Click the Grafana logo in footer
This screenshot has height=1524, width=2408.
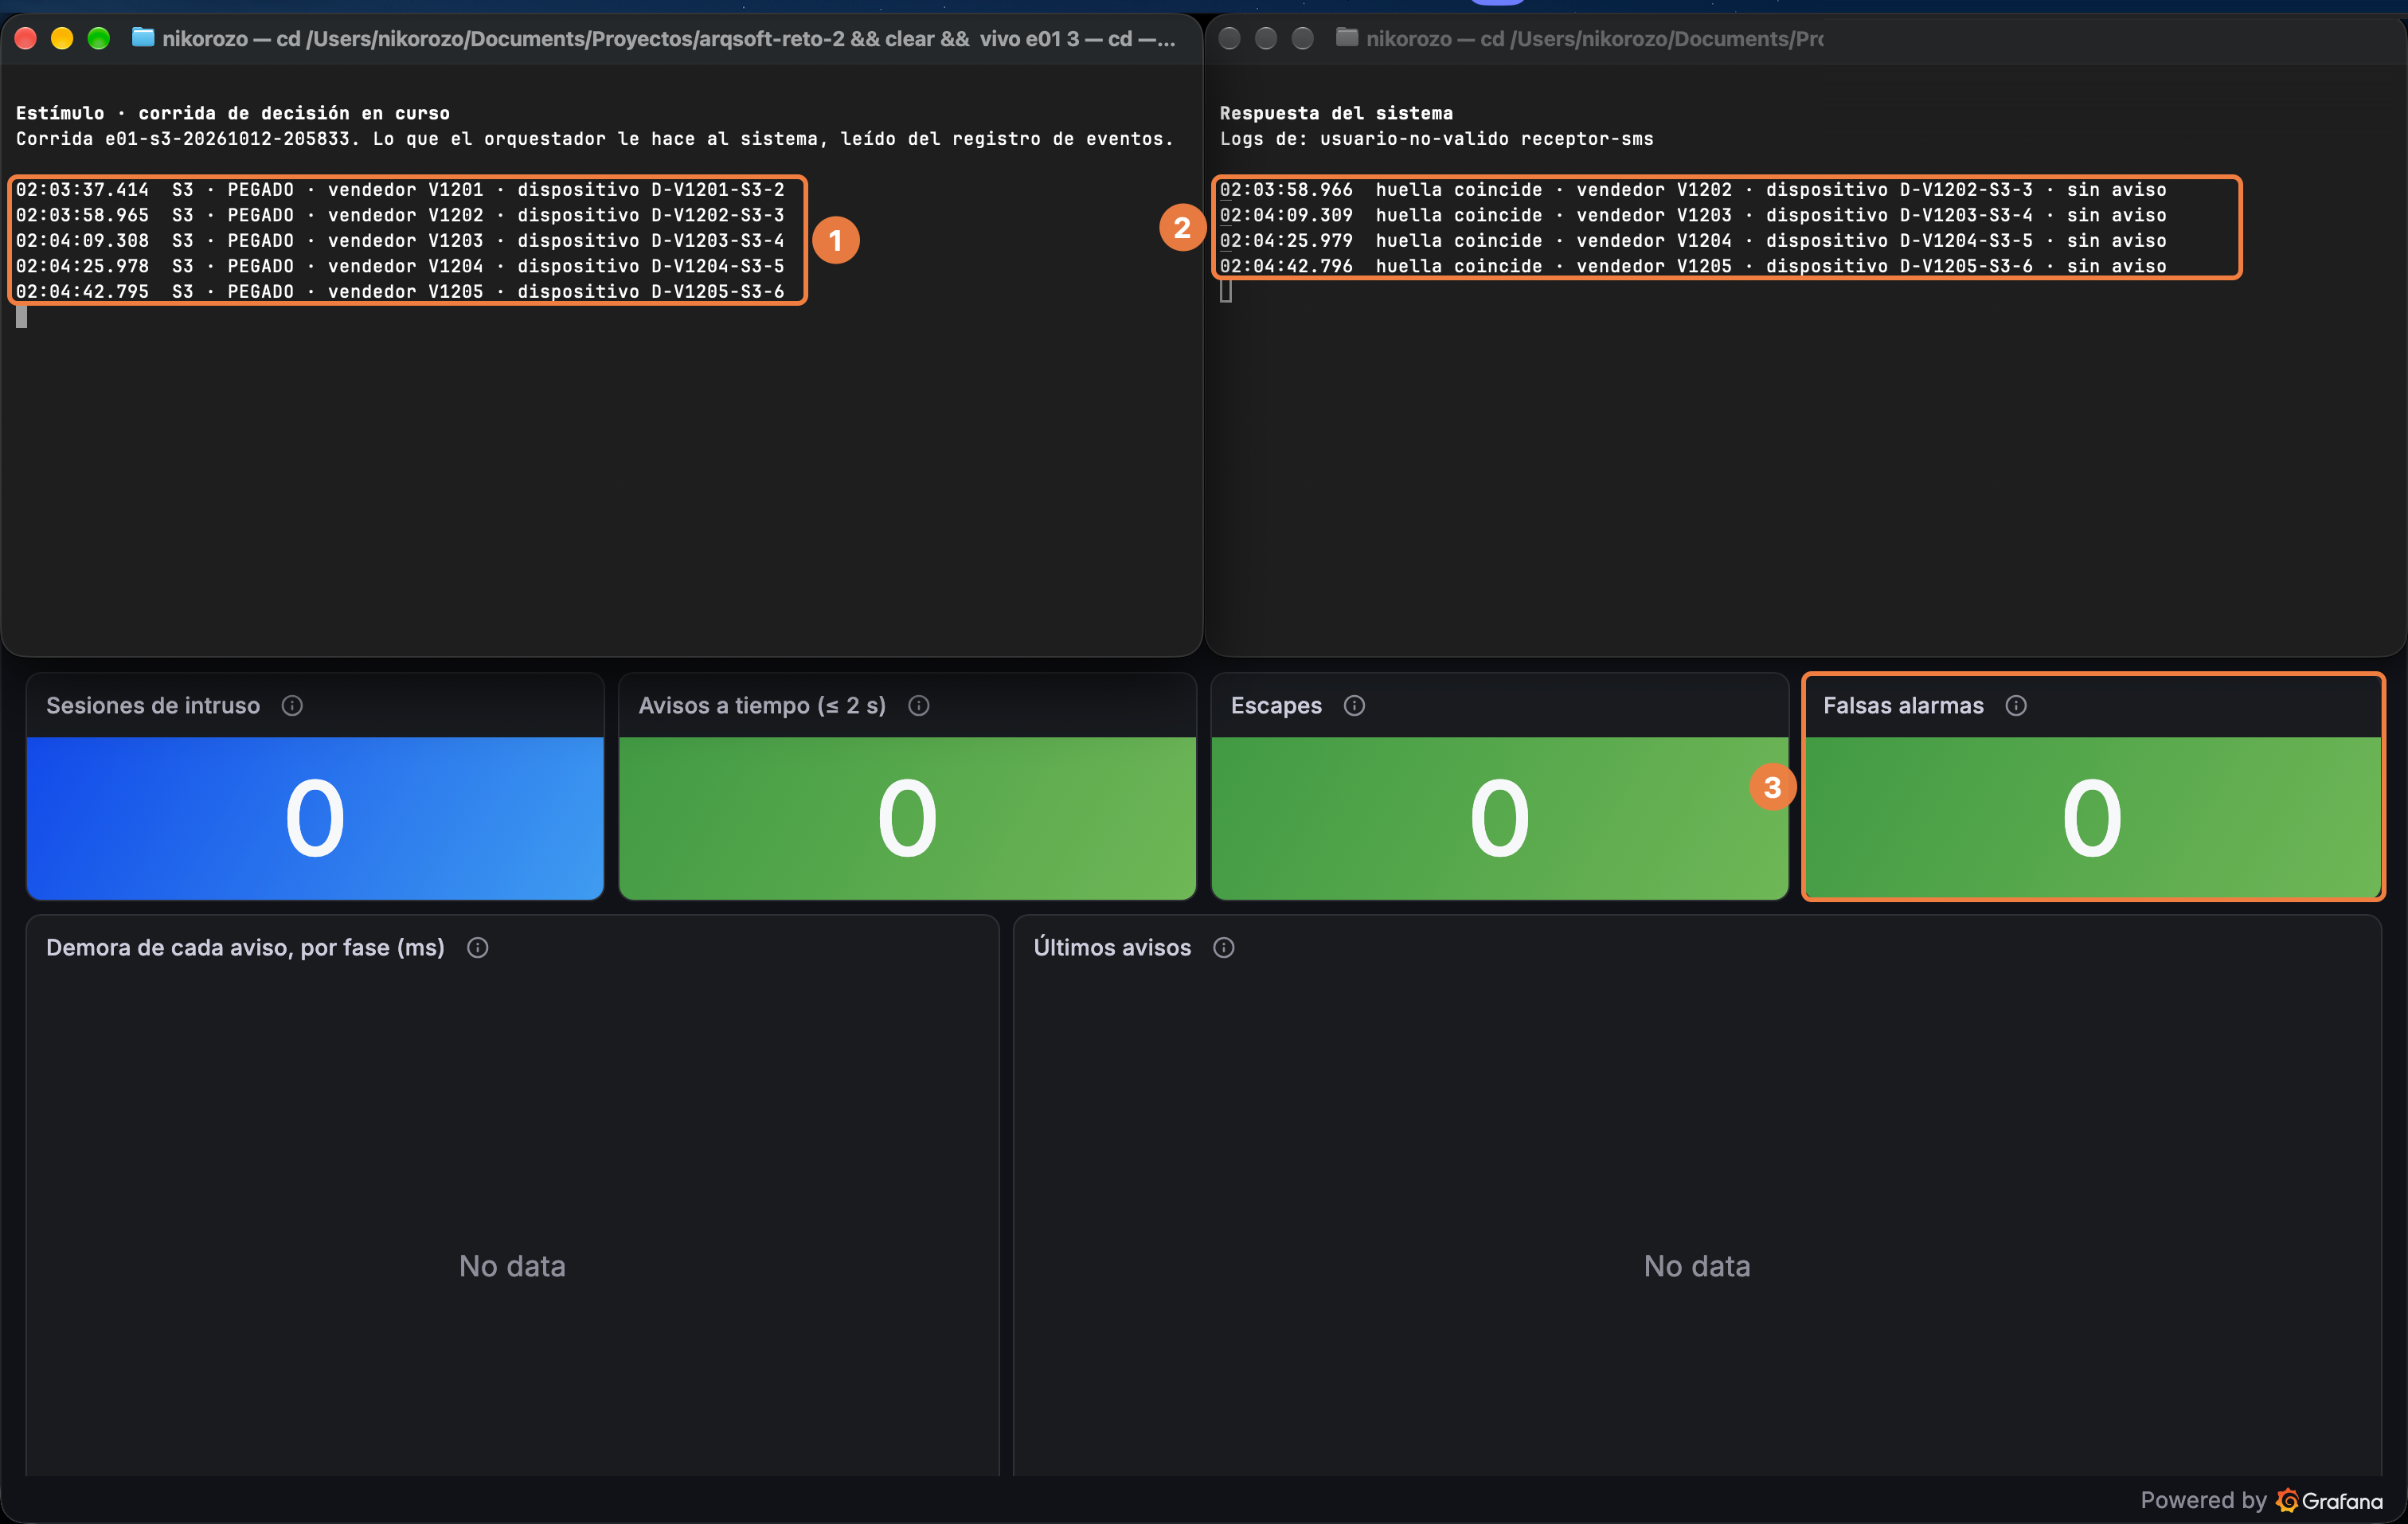(x=2330, y=1500)
